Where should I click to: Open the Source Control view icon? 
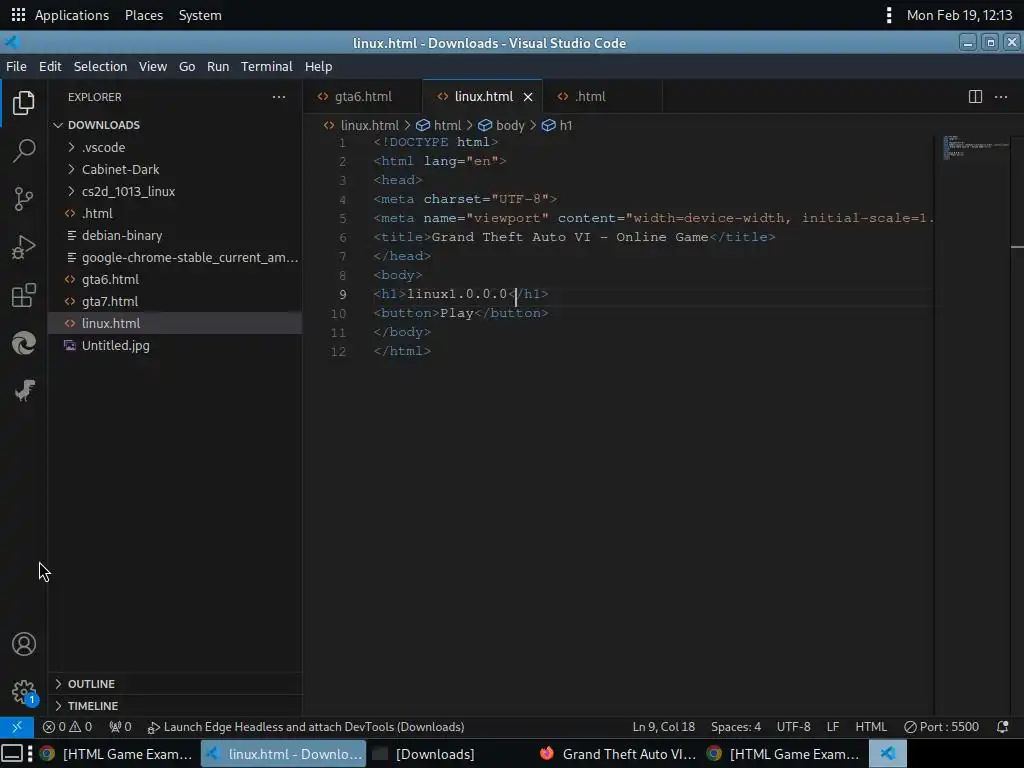[x=24, y=199]
